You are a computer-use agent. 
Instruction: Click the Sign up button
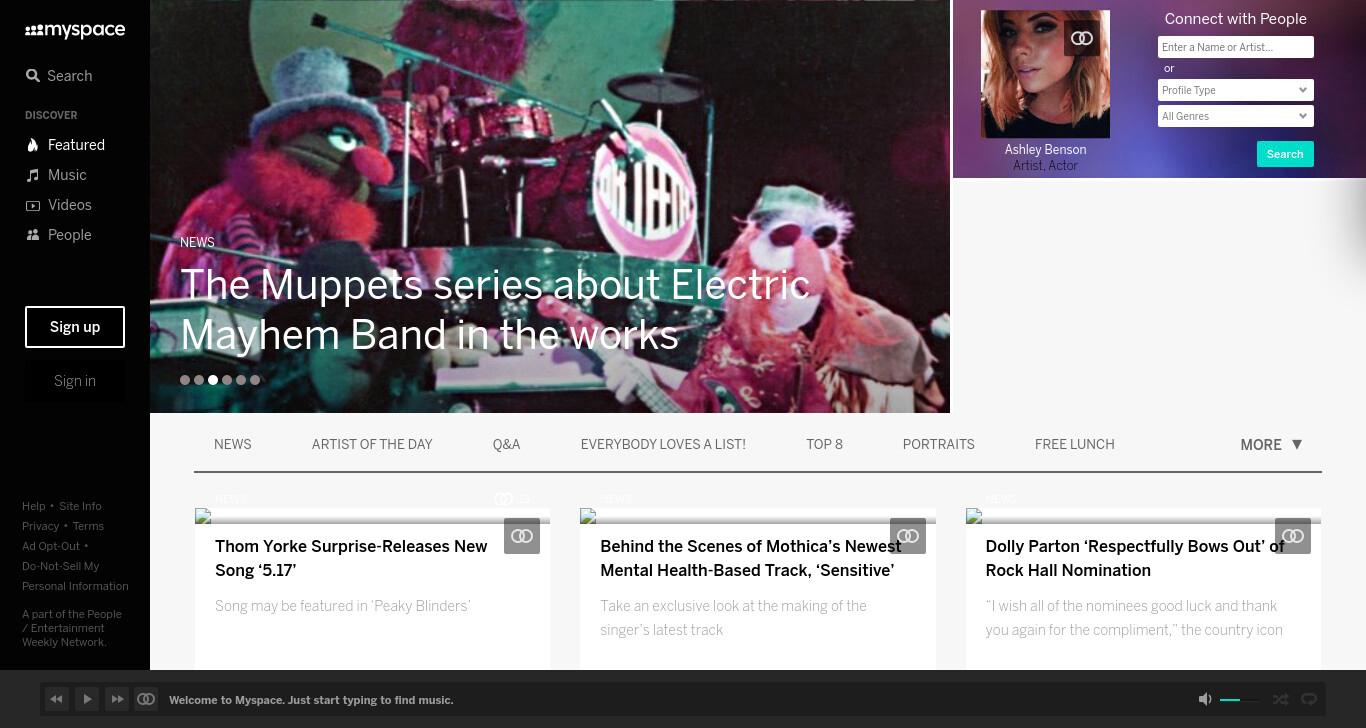pyautogui.click(x=75, y=327)
